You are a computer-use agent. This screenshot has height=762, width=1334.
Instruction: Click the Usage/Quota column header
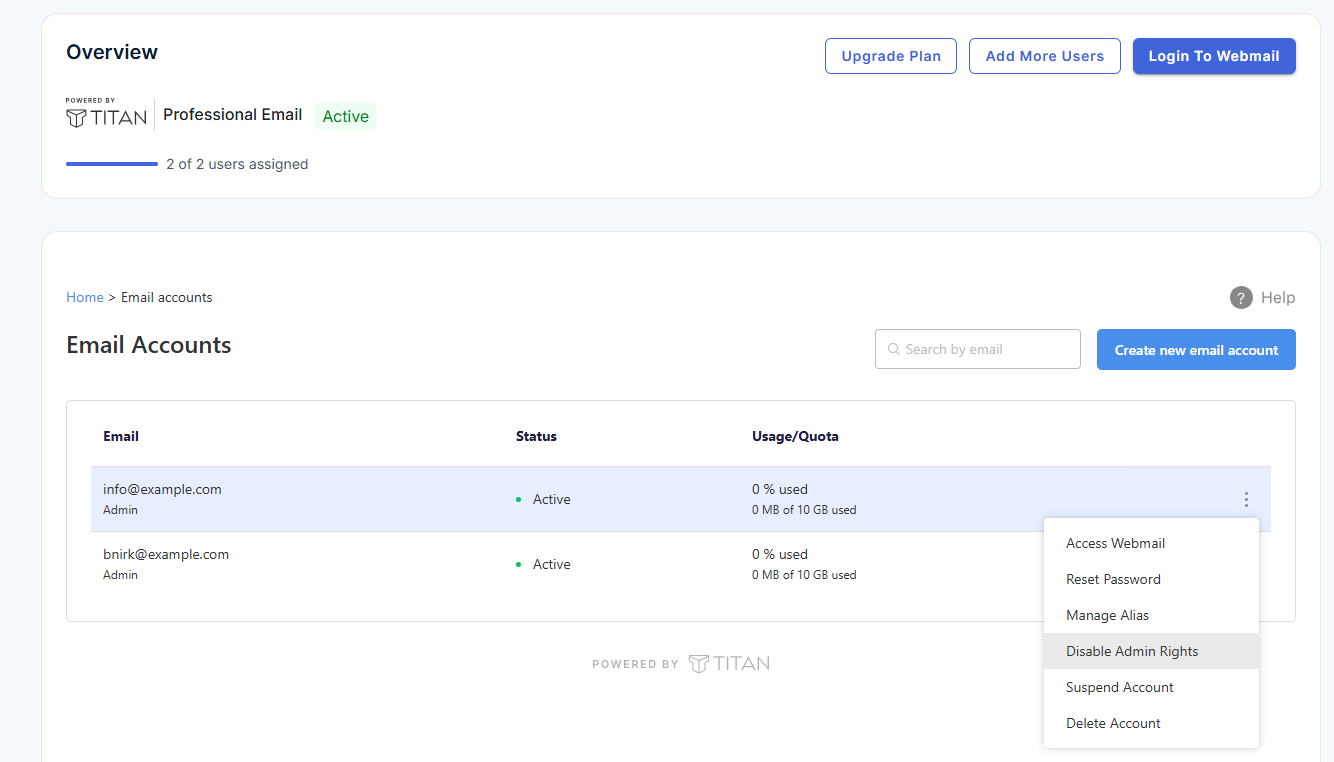(x=795, y=436)
